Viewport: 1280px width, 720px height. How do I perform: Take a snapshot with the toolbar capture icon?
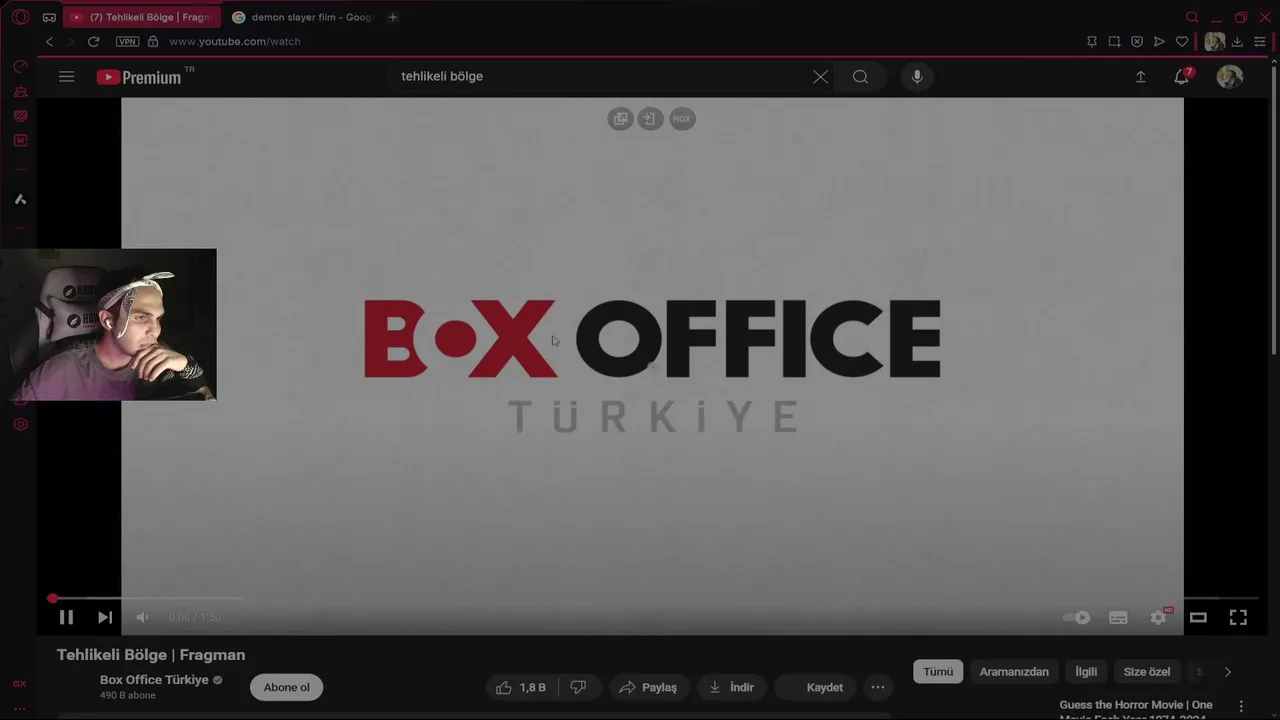pyautogui.click(x=1114, y=41)
